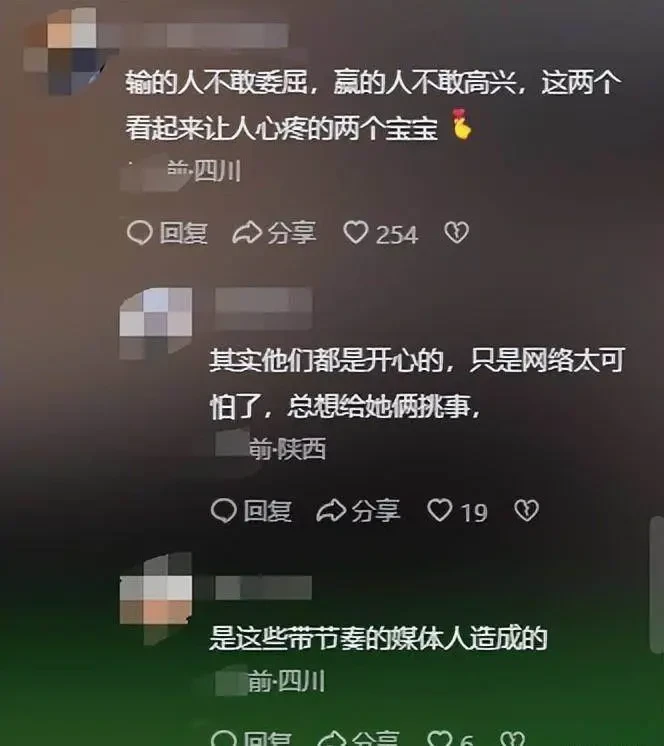The image size is (664, 746).
Task: Share the top comment about 两个宝宝
Action: coord(274,233)
